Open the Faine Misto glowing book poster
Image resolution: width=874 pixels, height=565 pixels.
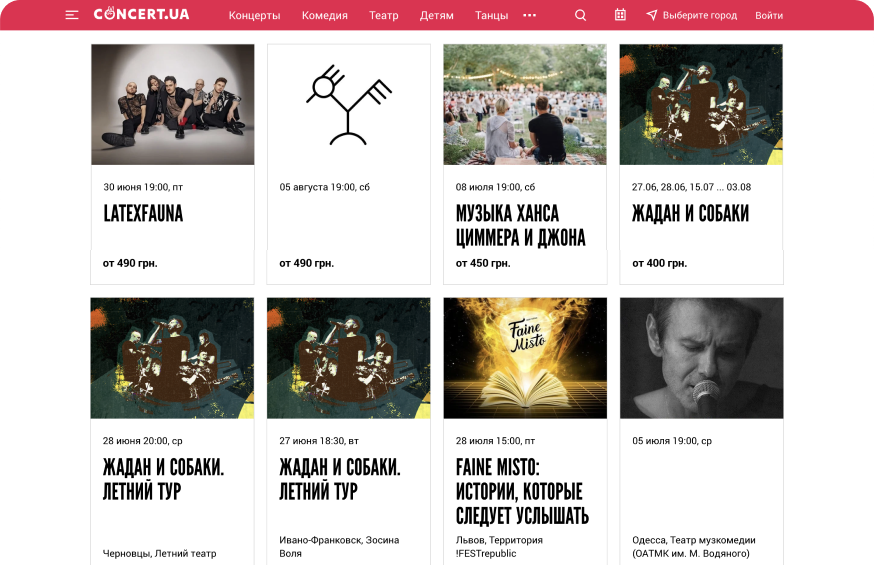click(525, 358)
